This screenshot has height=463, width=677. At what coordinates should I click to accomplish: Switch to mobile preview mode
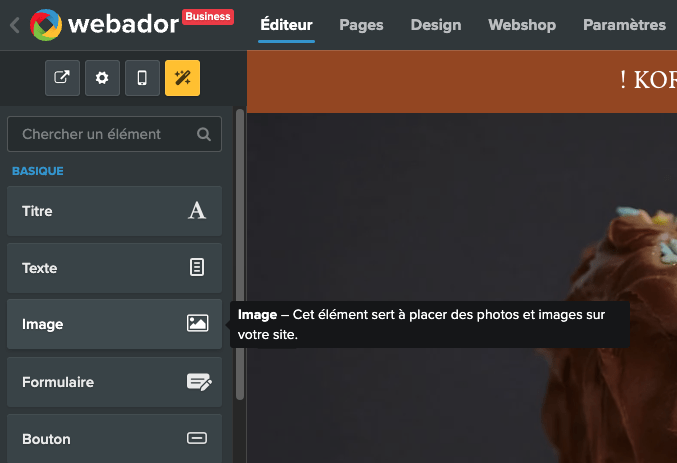click(142, 78)
